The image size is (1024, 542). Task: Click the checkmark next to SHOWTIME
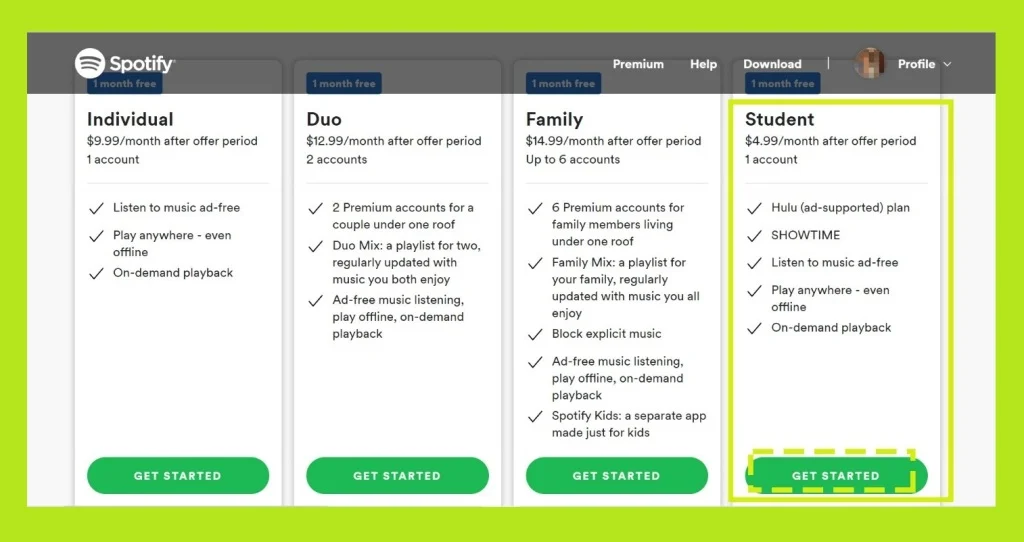tap(754, 236)
